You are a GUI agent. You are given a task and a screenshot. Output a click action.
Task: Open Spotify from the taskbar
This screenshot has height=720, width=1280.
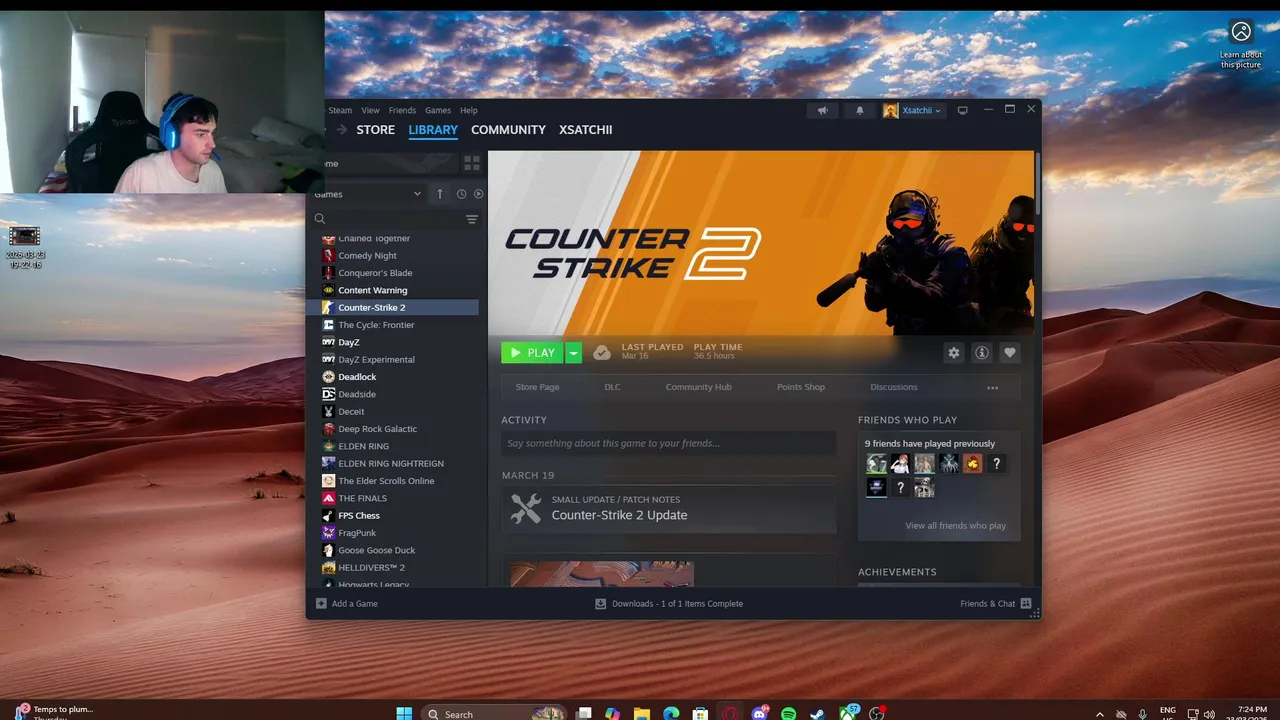tap(789, 713)
